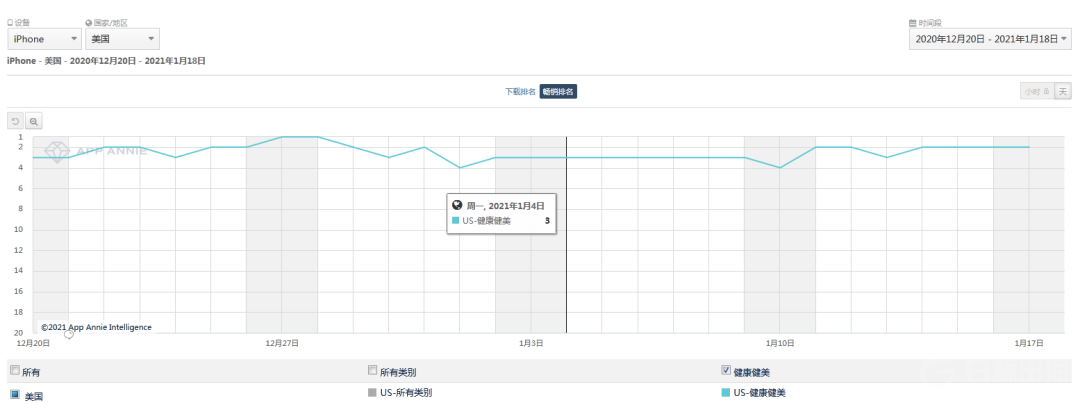
Task: Toggle the 美国 blue legend checkbox
Action: [15, 395]
